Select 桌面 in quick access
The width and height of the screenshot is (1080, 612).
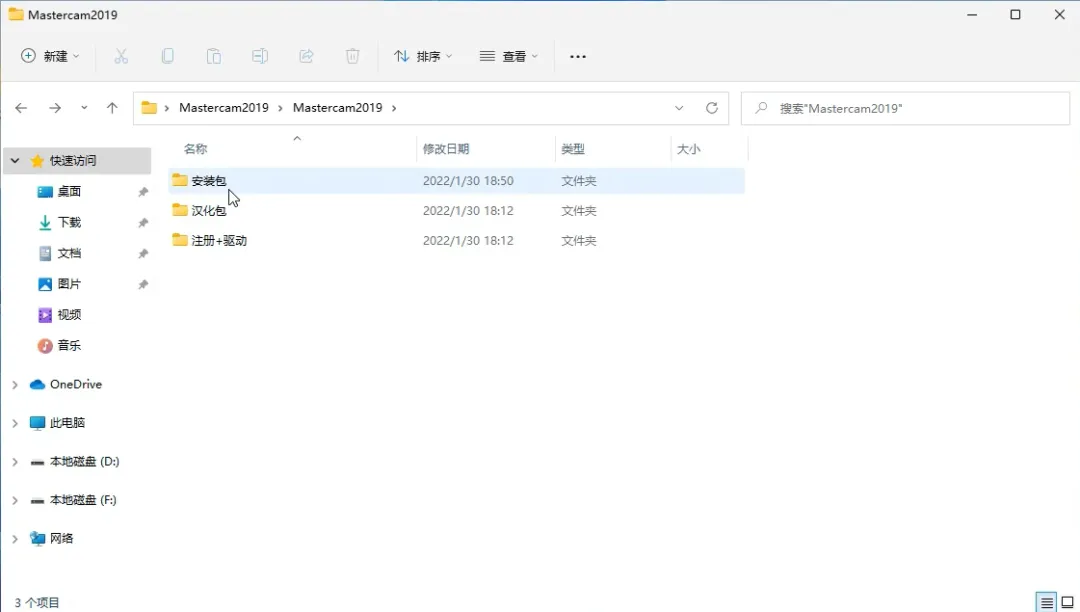(x=69, y=191)
